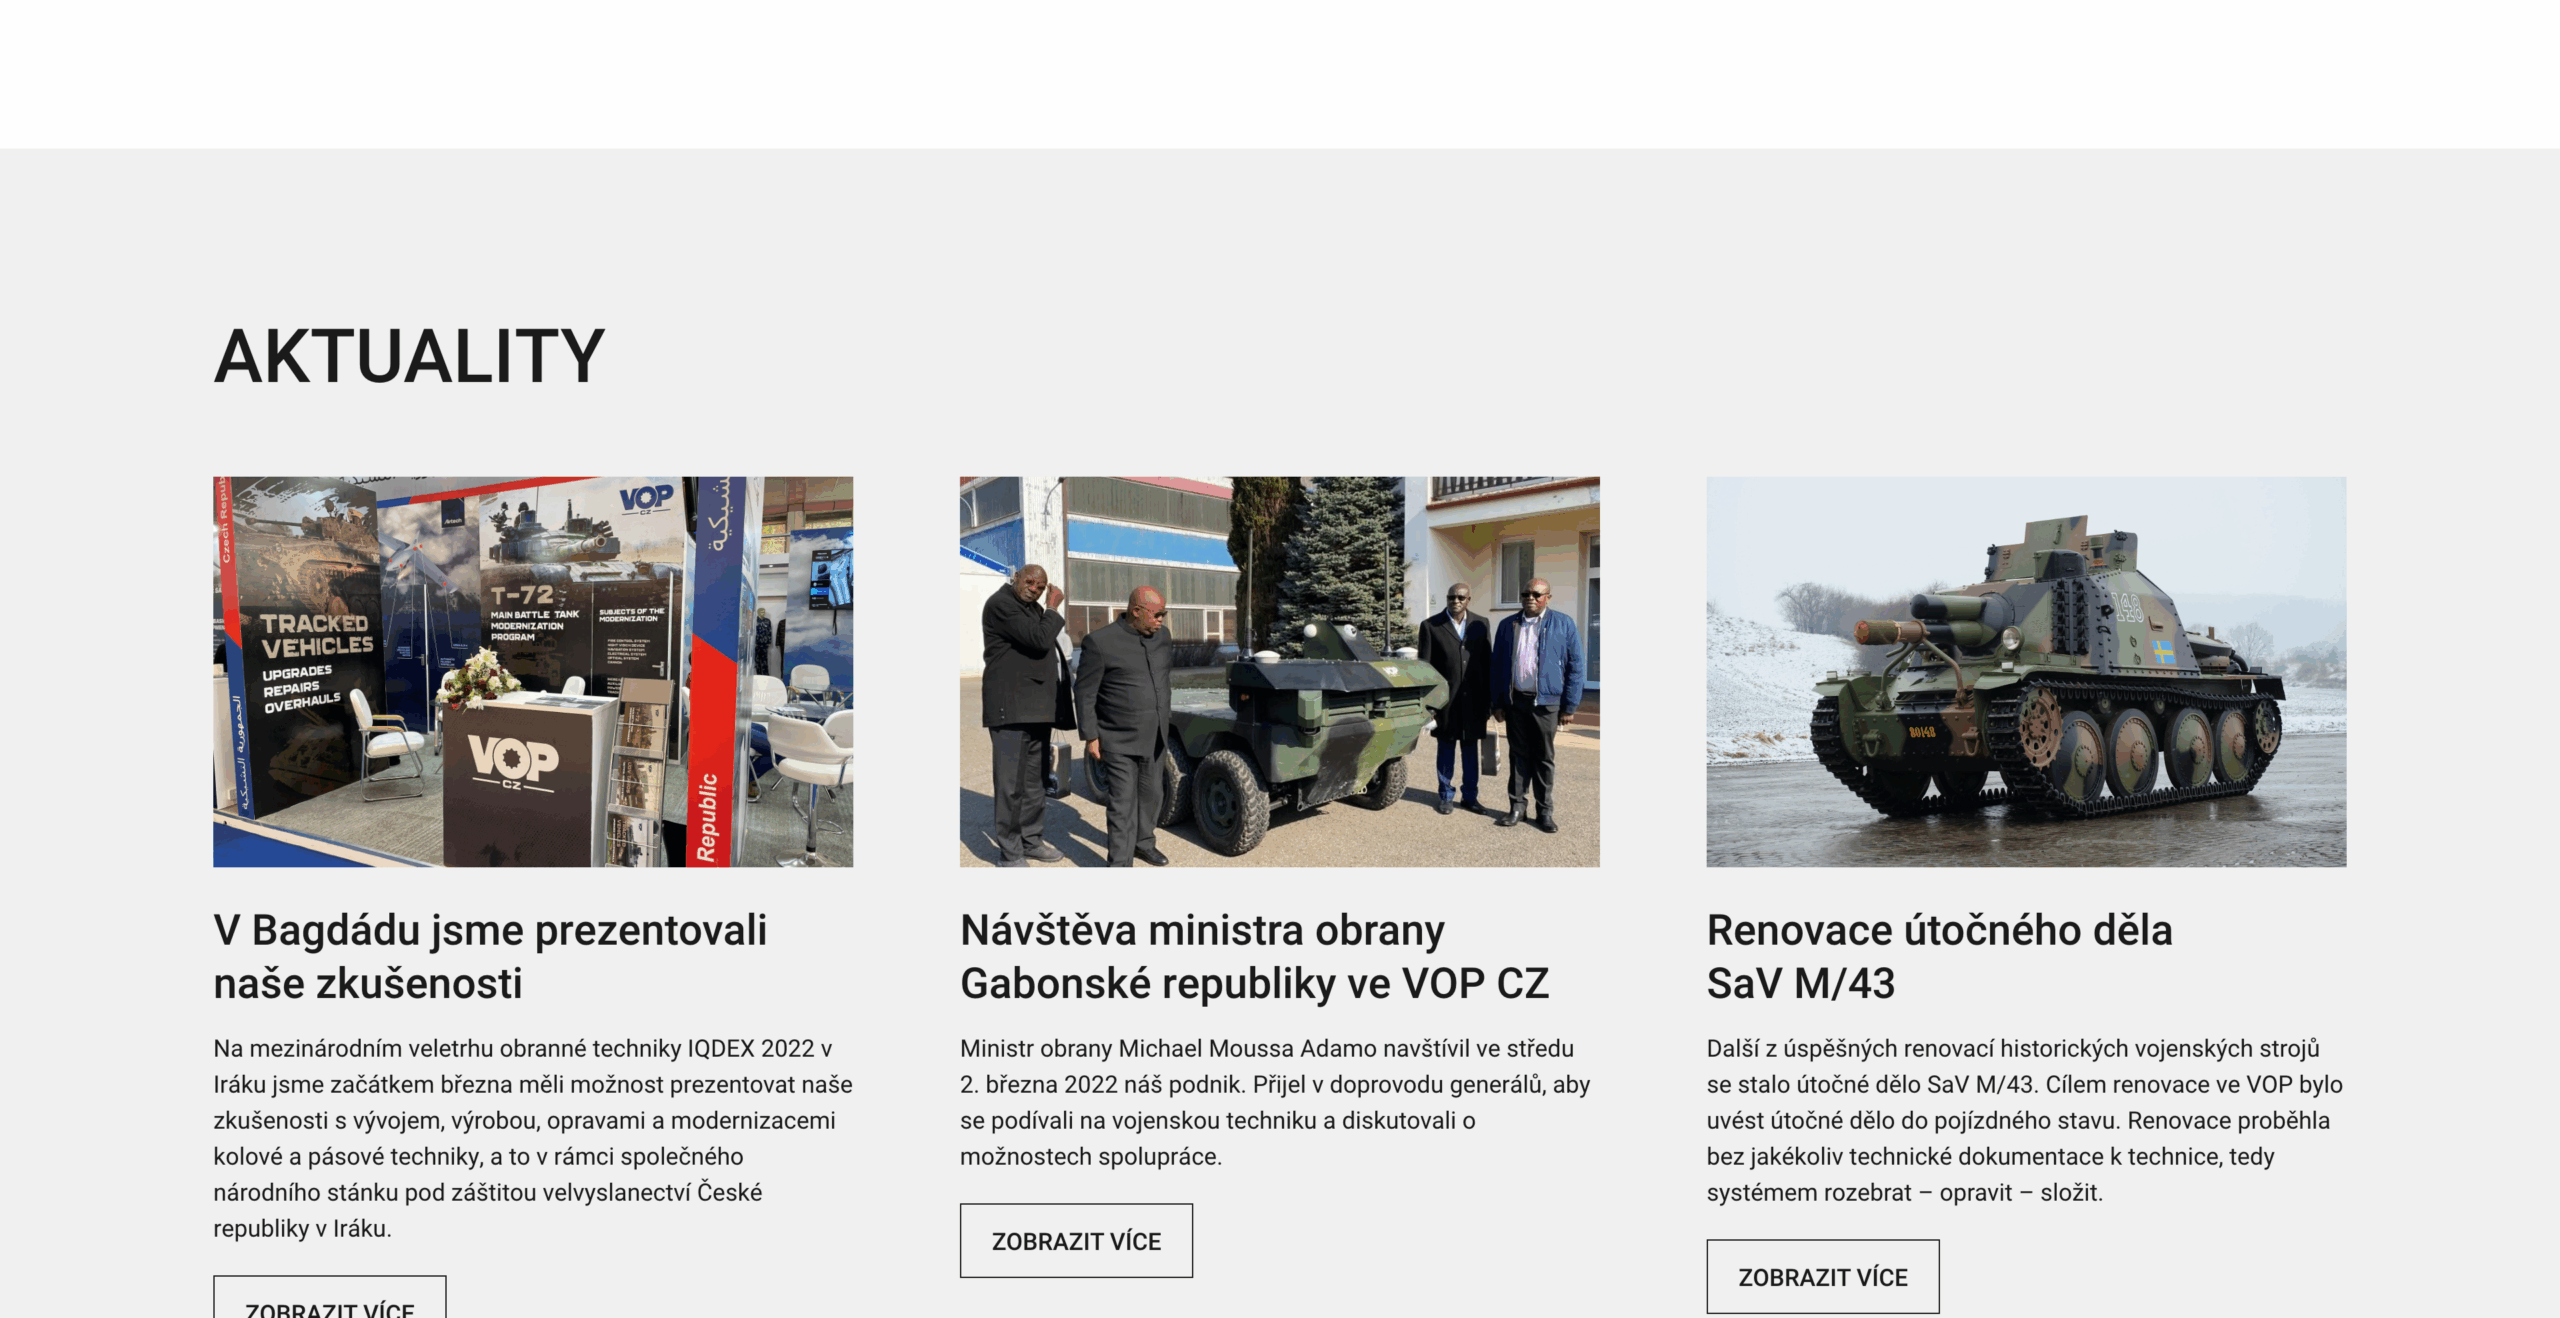The image size is (2560, 1318).
Task: Click the Michael Moussa Adamo description paragraph
Action: click(x=1275, y=1102)
